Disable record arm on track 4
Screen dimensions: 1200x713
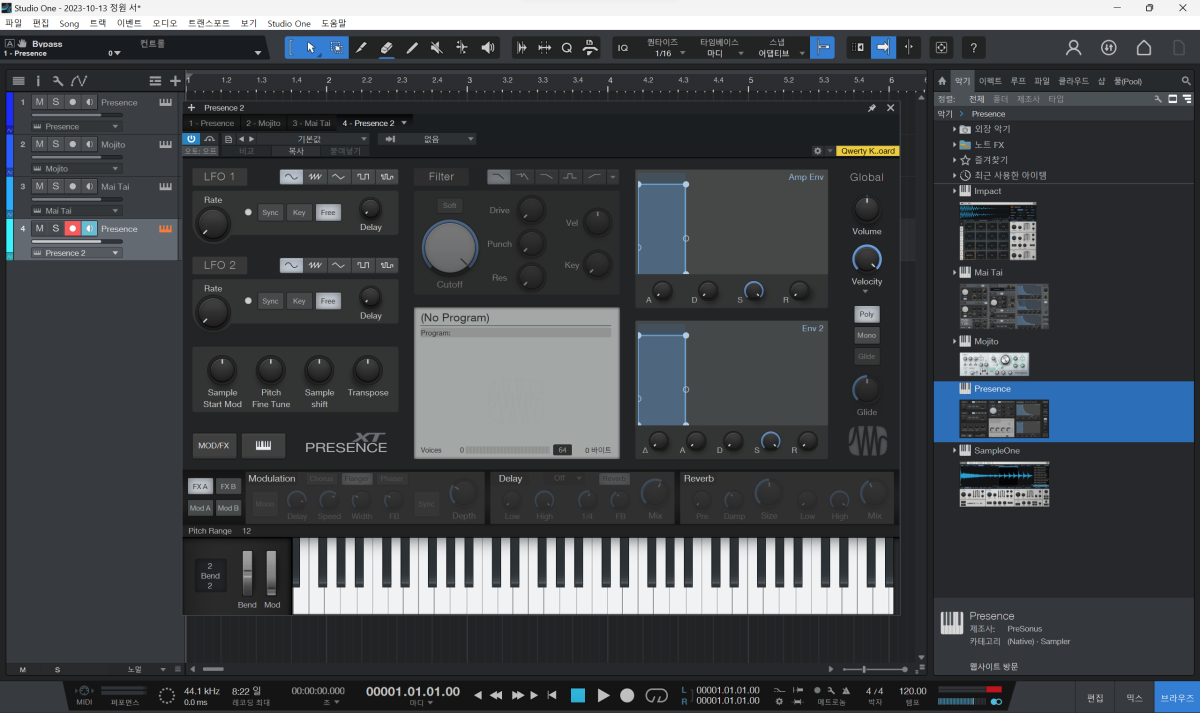tap(72, 228)
